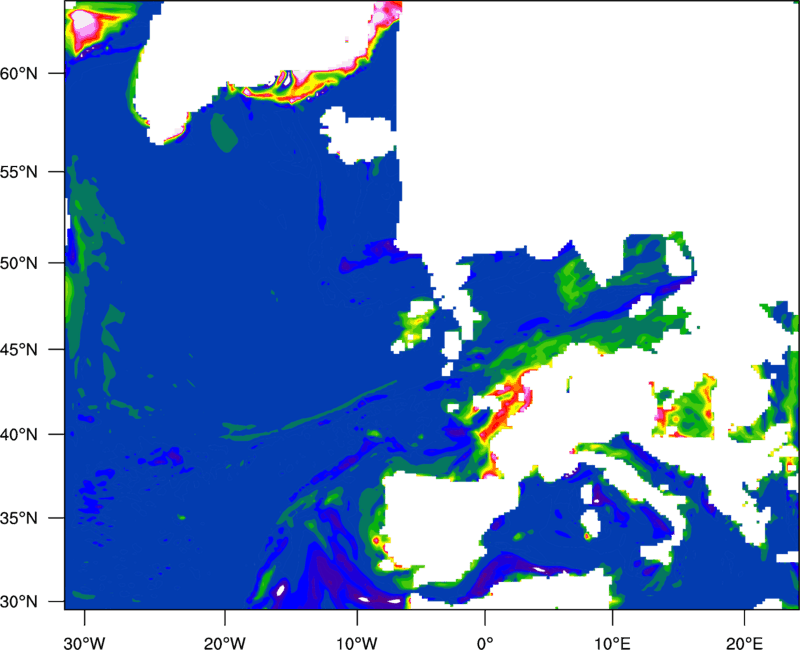Click the 35°N latitude label
This screenshot has width=800, height=650.
[19, 518]
